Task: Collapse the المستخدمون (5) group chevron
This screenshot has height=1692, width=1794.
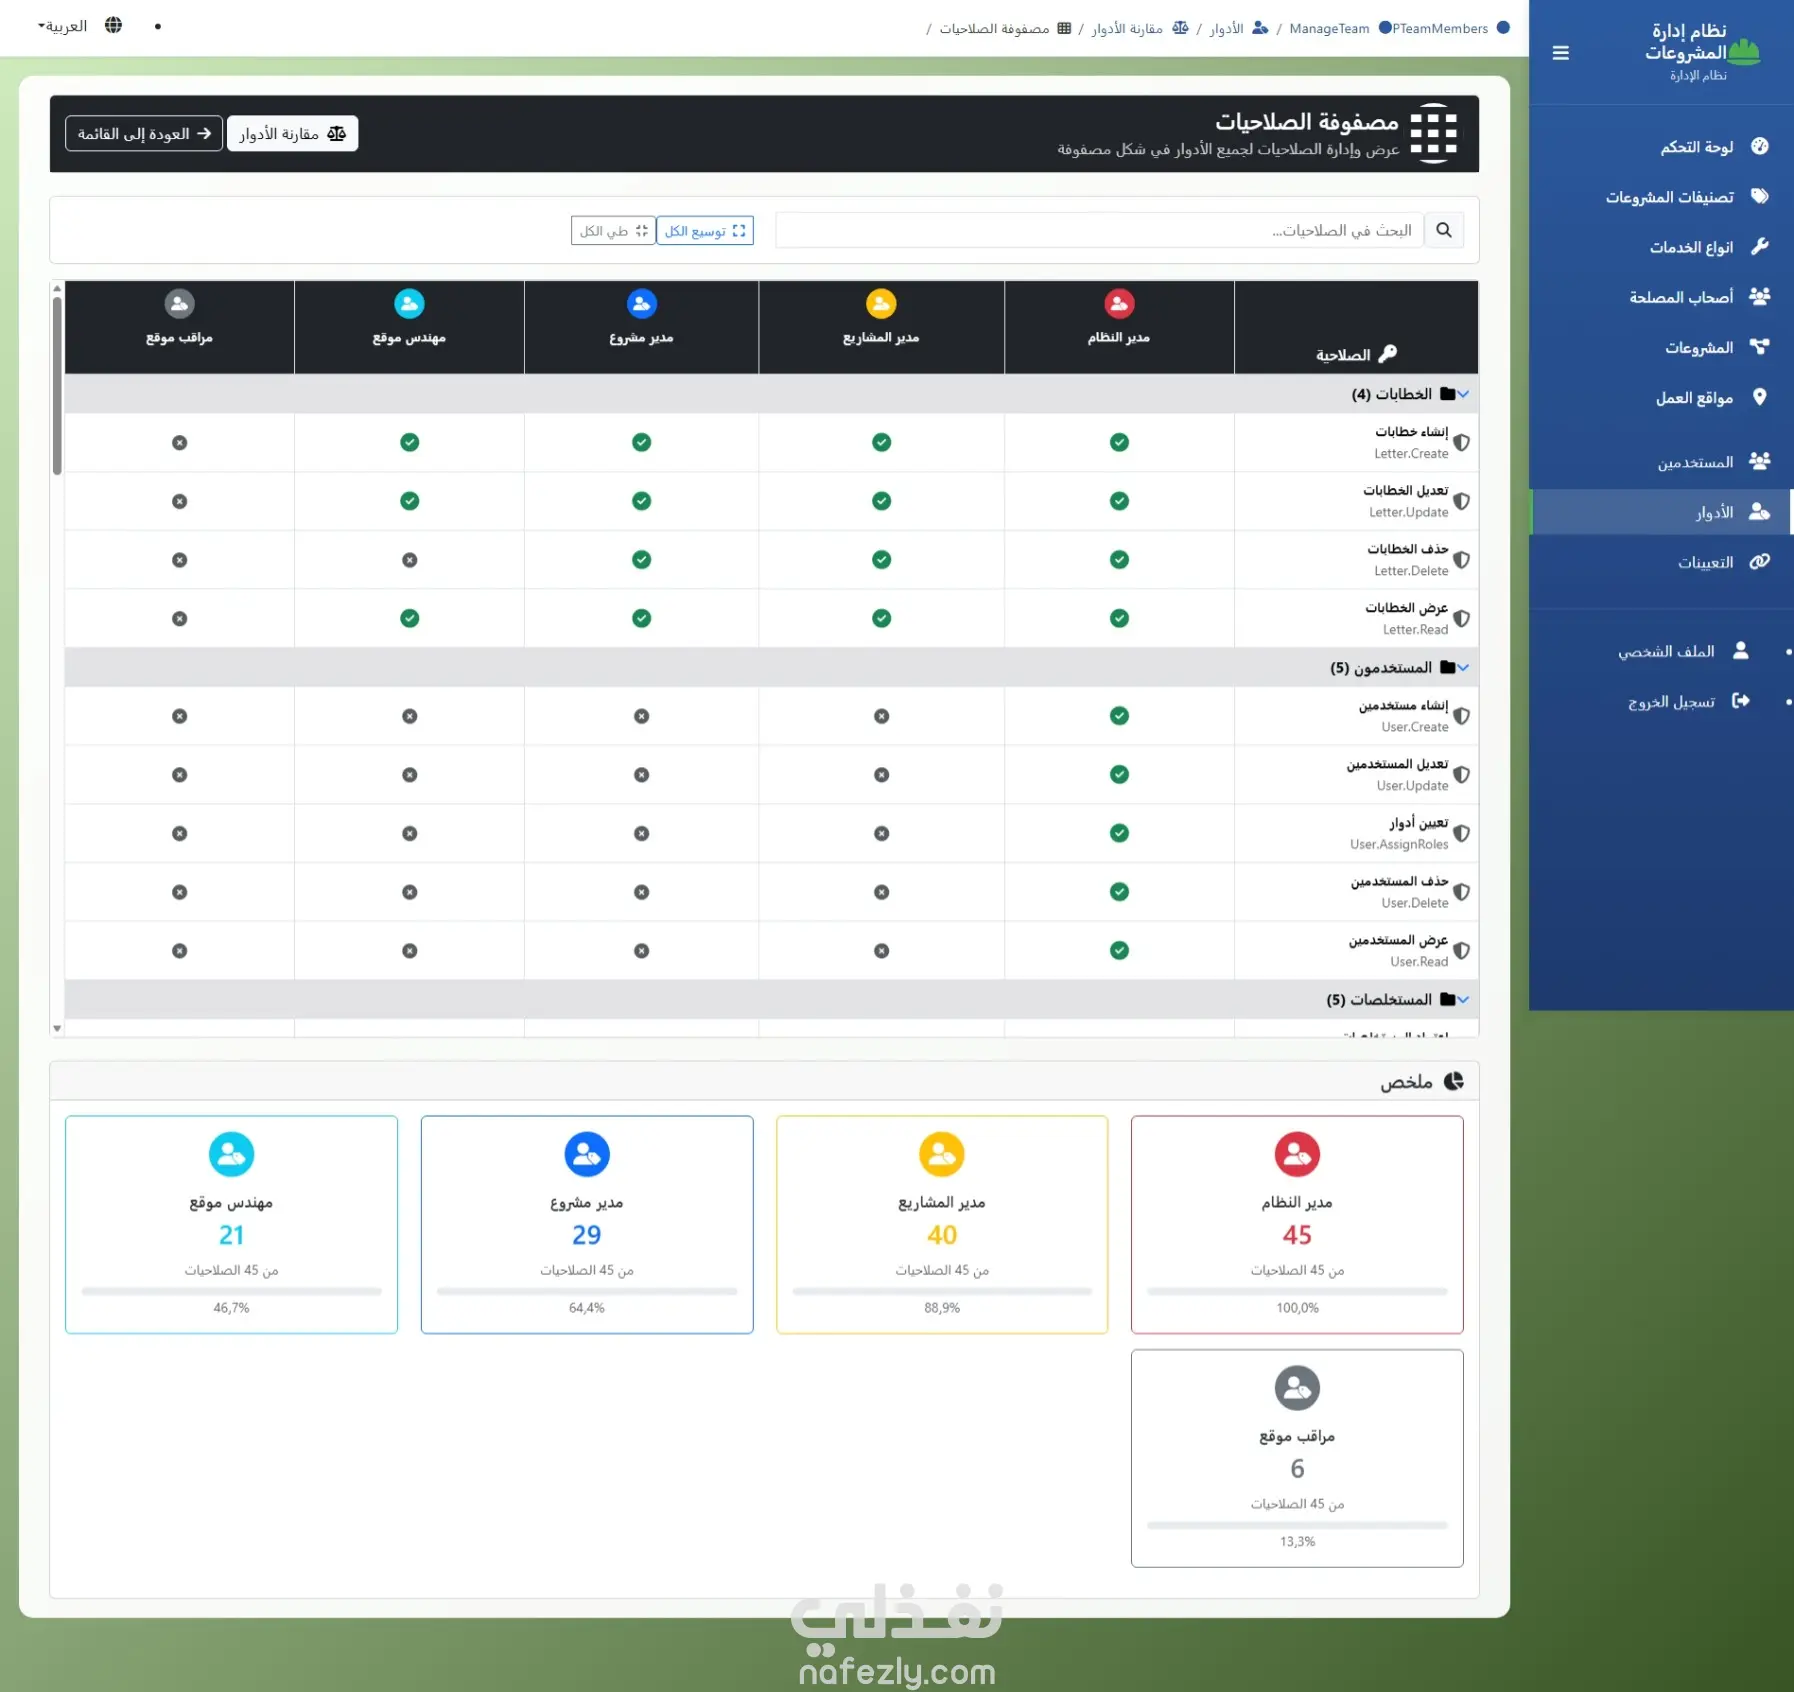Action: coord(1464,667)
